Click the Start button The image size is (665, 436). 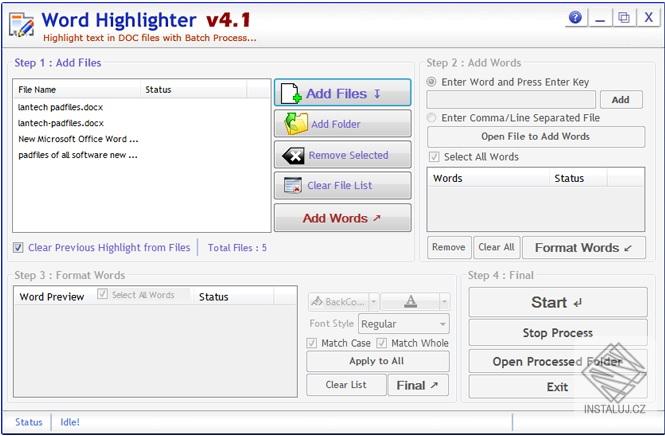click(x=558, y=302)
